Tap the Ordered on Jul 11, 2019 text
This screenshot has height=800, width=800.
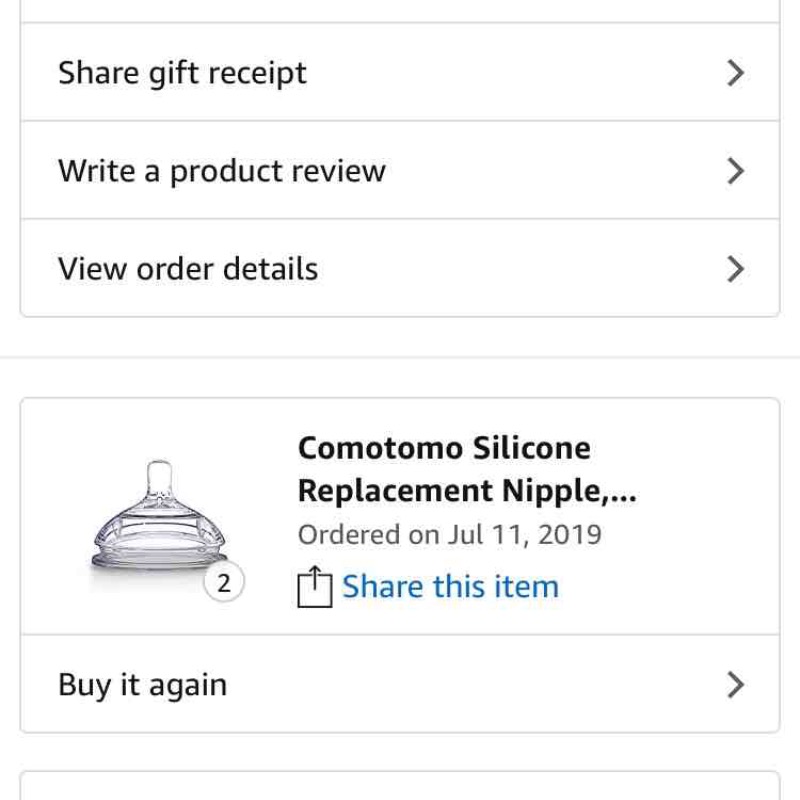point(449,535)
